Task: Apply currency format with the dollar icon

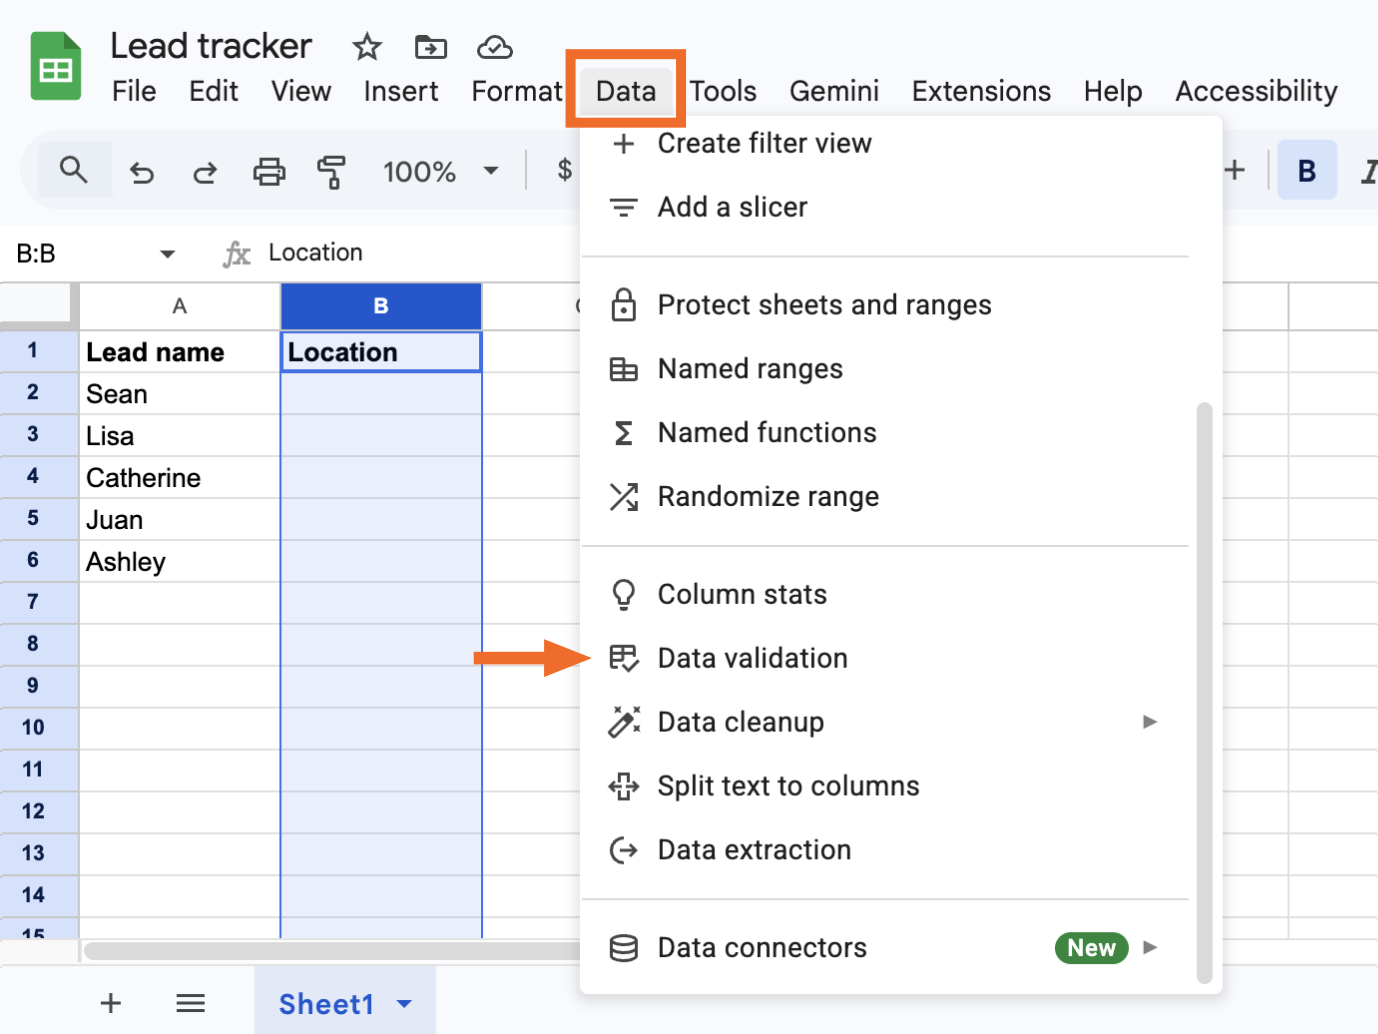Action: (x=563, y=170)
